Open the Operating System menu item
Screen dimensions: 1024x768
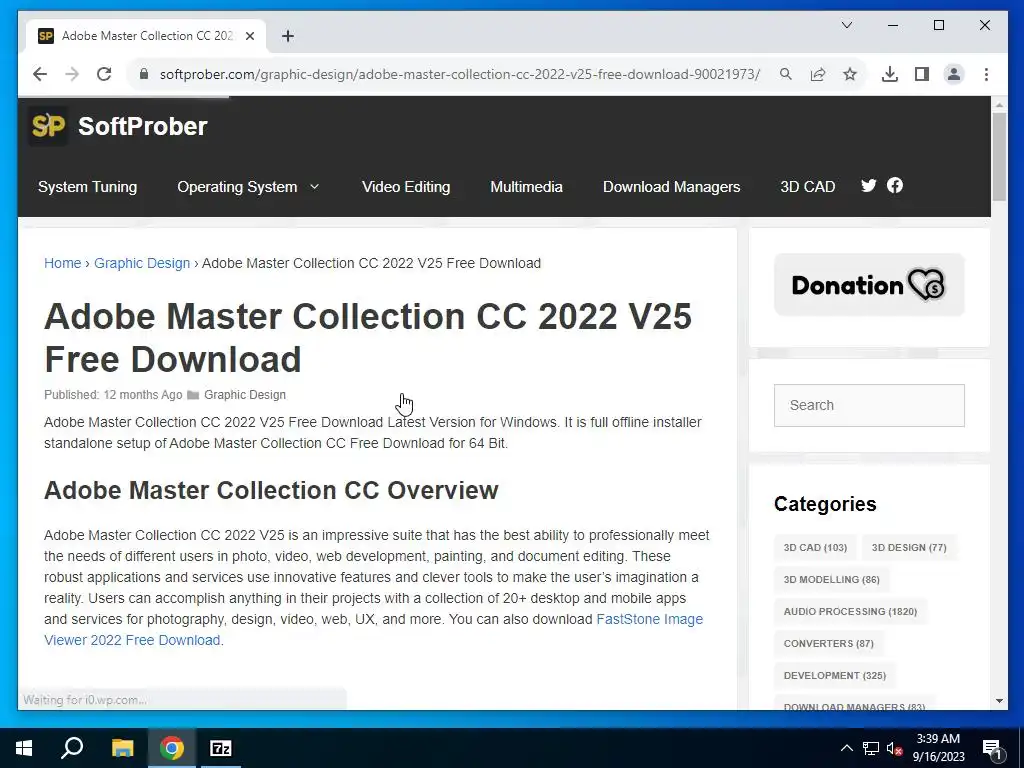click(x=237, y=187)
